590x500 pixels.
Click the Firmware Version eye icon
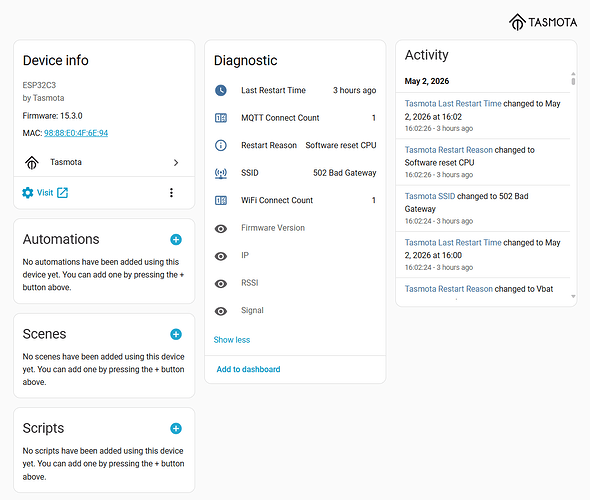[x=221, y=229]
